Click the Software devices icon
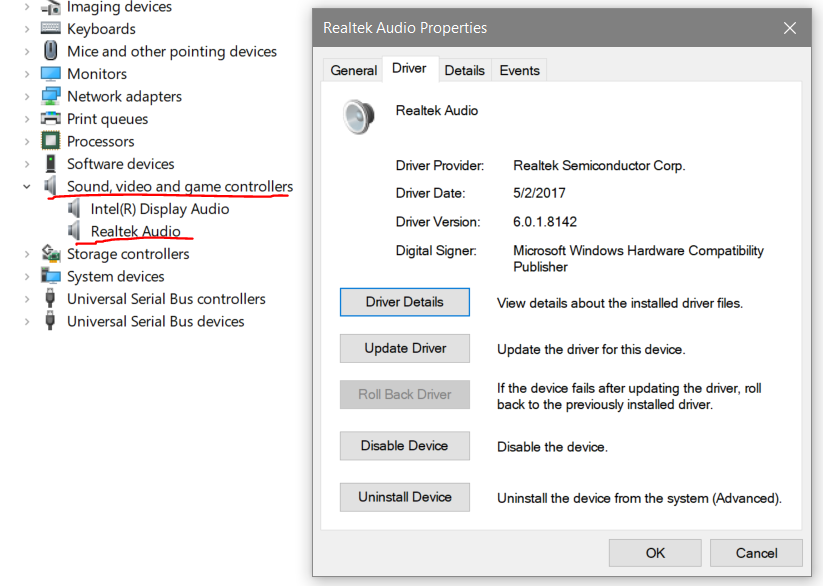 point(50,163)
